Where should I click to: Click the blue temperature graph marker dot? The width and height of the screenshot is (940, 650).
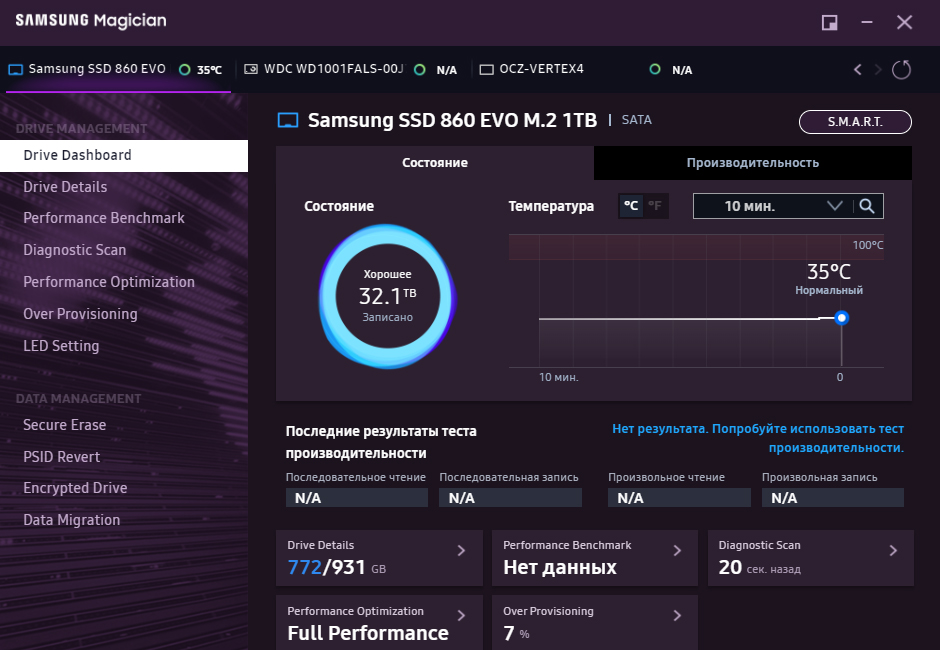pyautogui.click(x=842, y=318)
